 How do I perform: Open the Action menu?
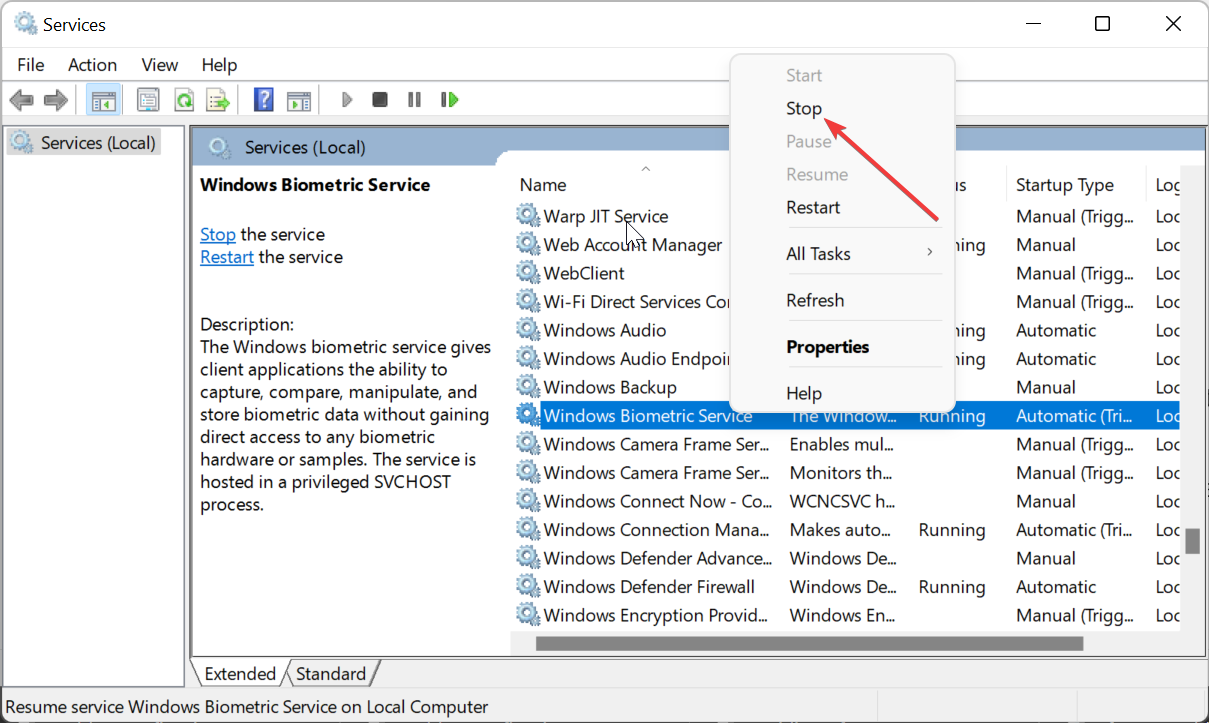(92, 64)
